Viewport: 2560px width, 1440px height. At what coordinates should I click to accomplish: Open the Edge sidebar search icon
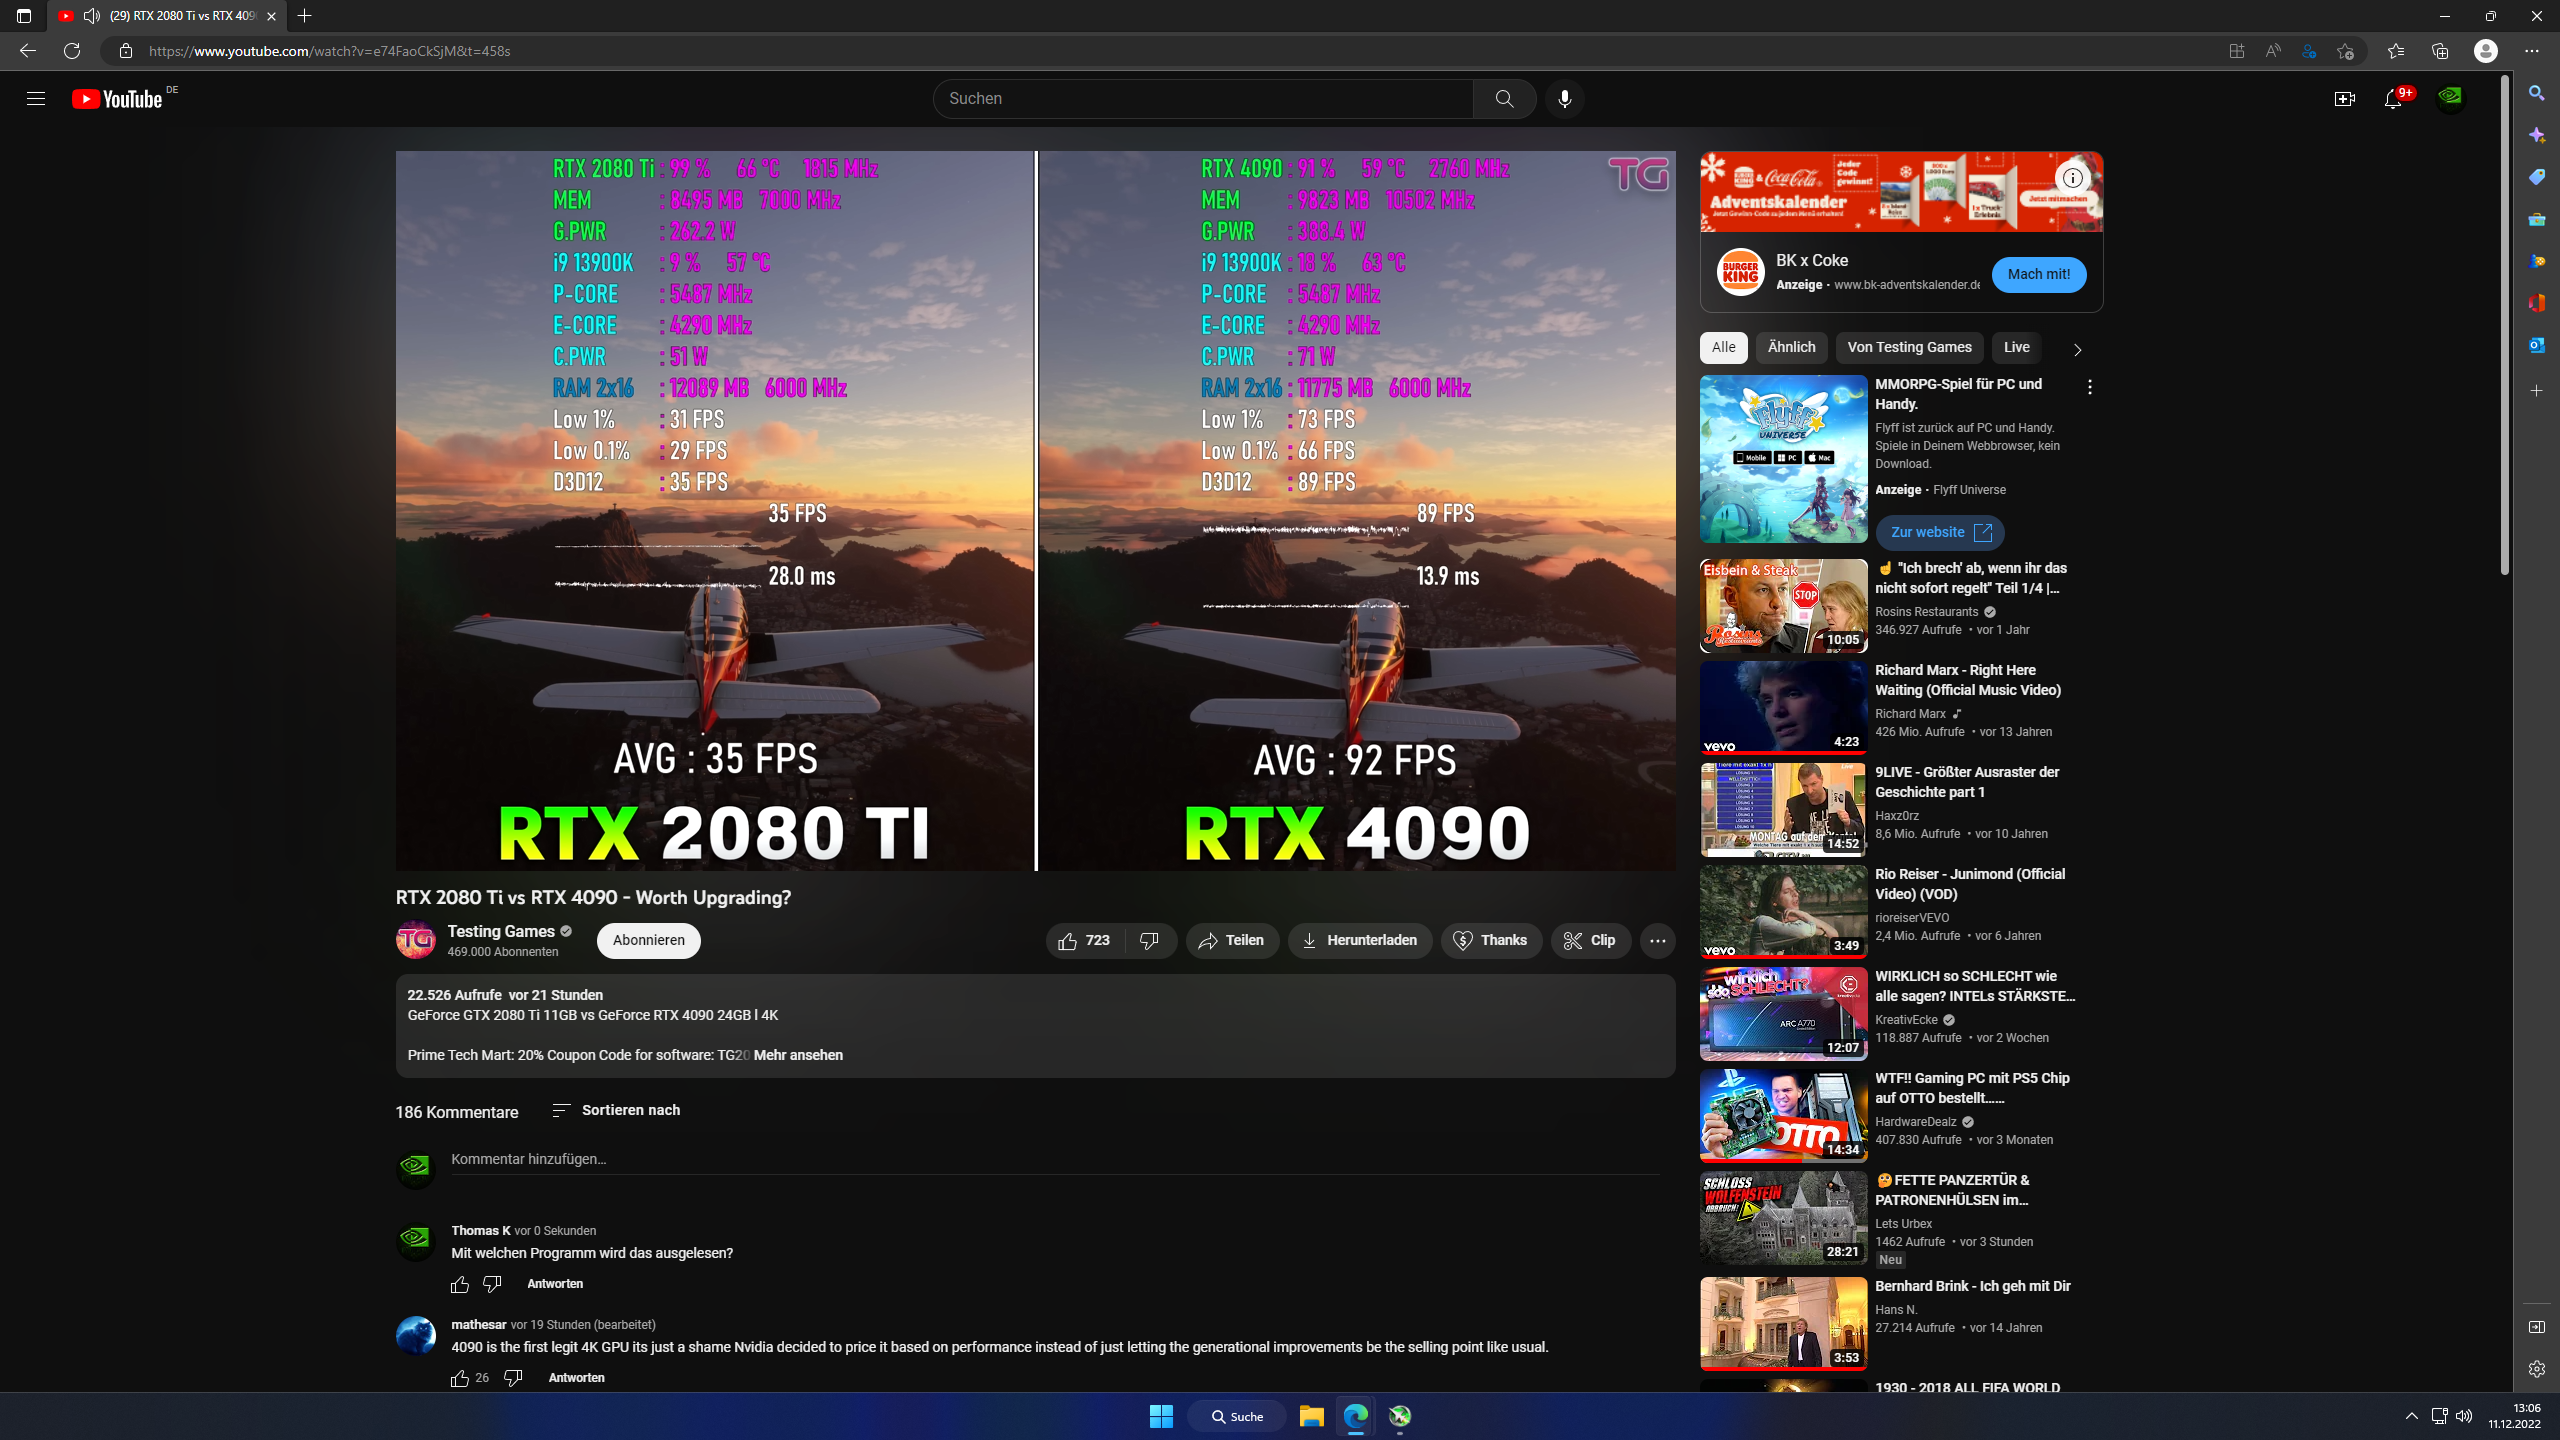[x=2537, y=93]
